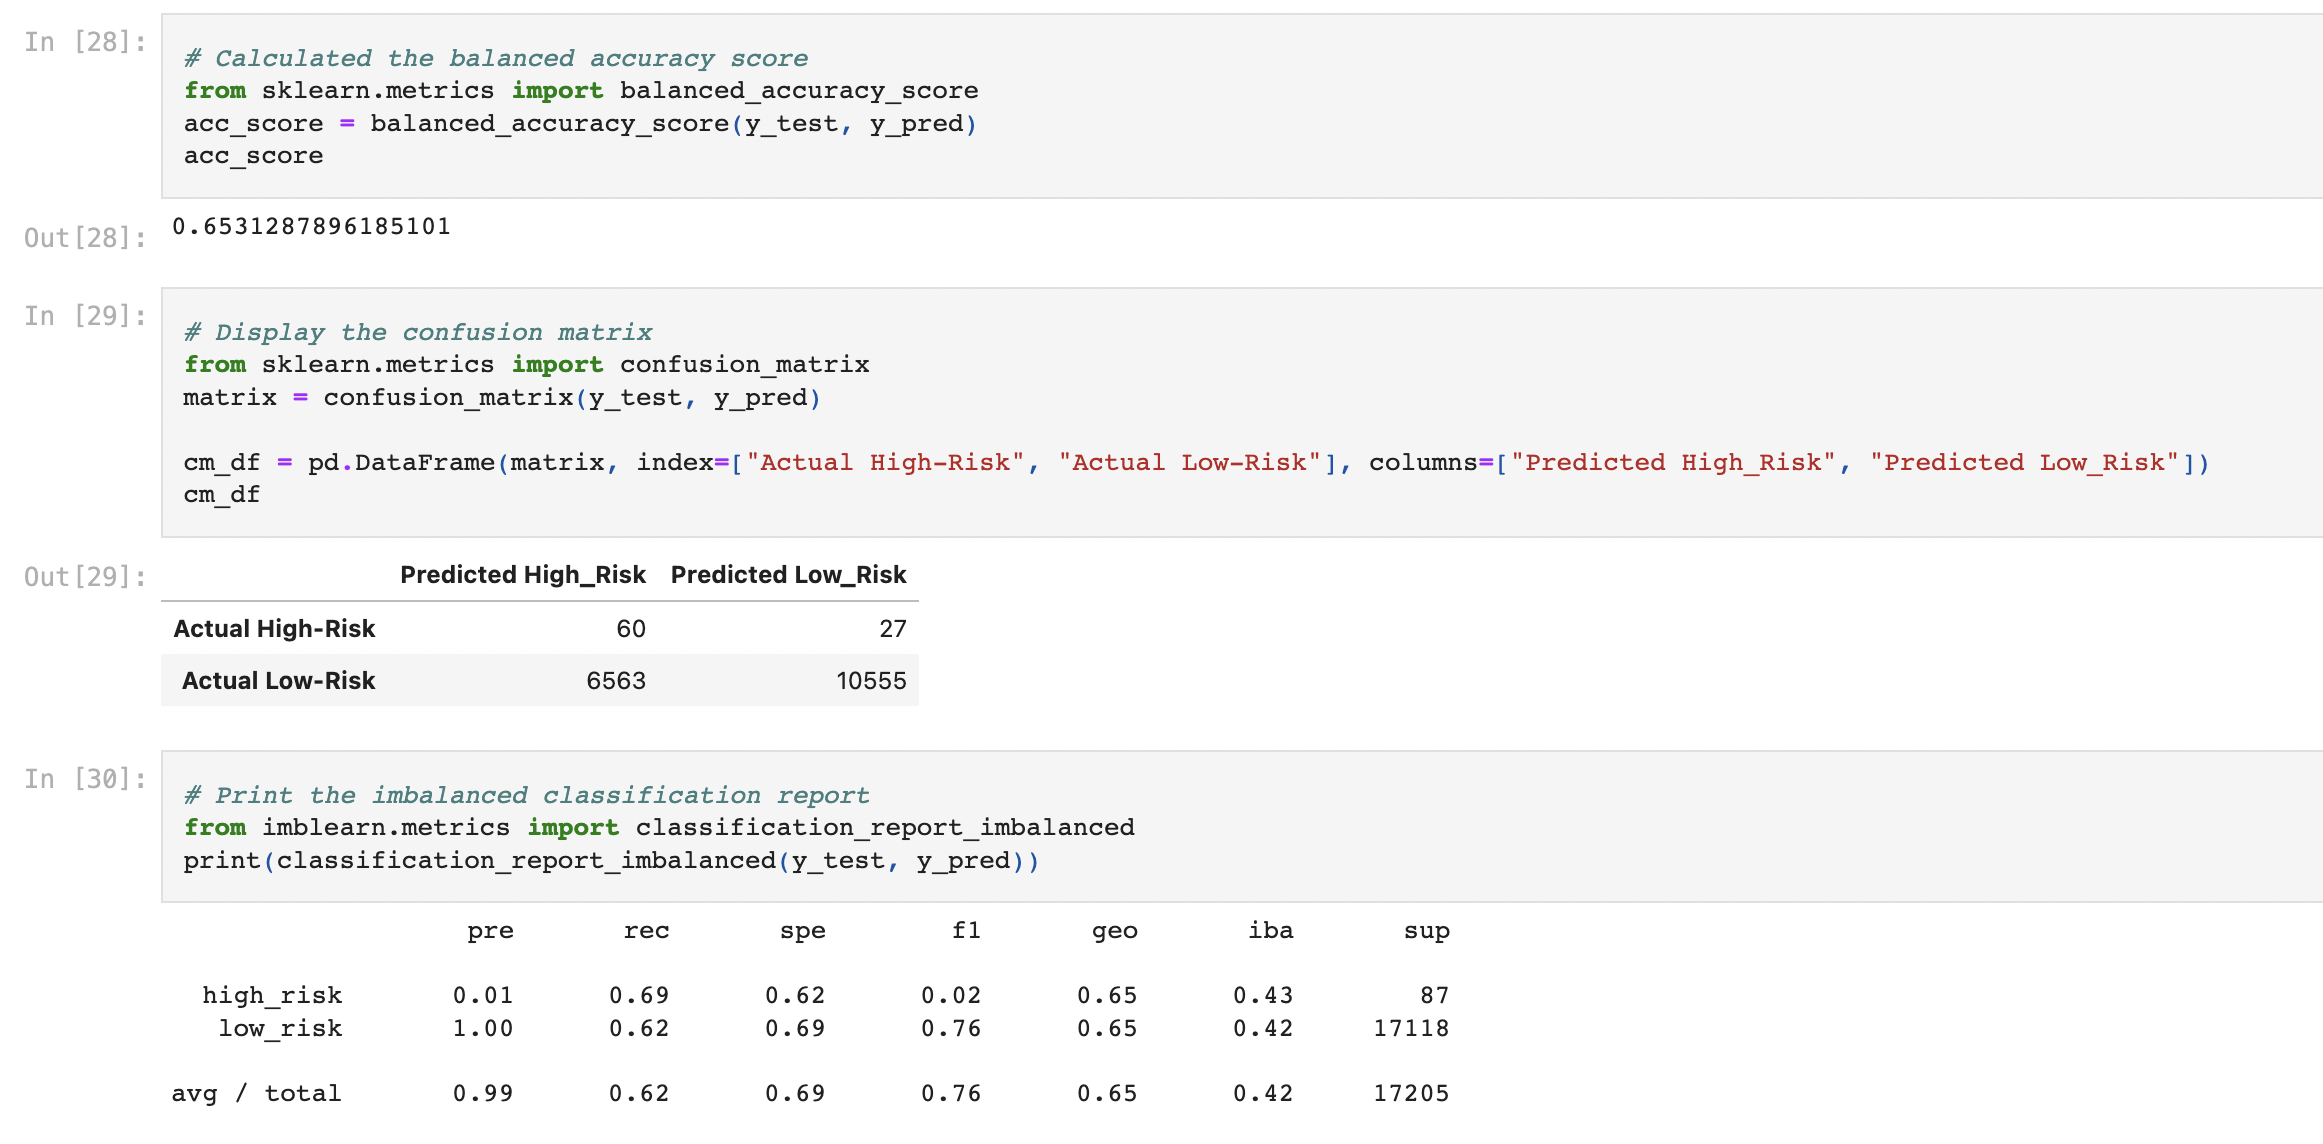
Task: Click the support value 87
Action: pos(1434,996)
